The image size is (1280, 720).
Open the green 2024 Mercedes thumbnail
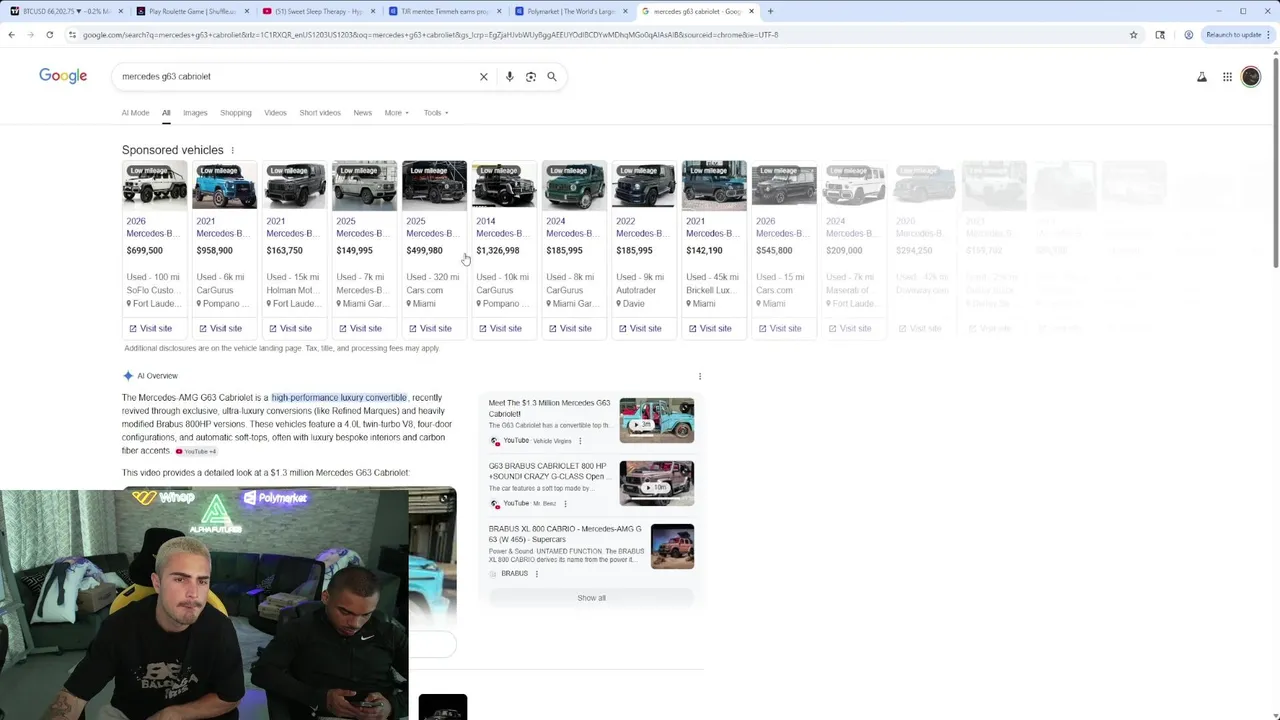pos(574,185)
